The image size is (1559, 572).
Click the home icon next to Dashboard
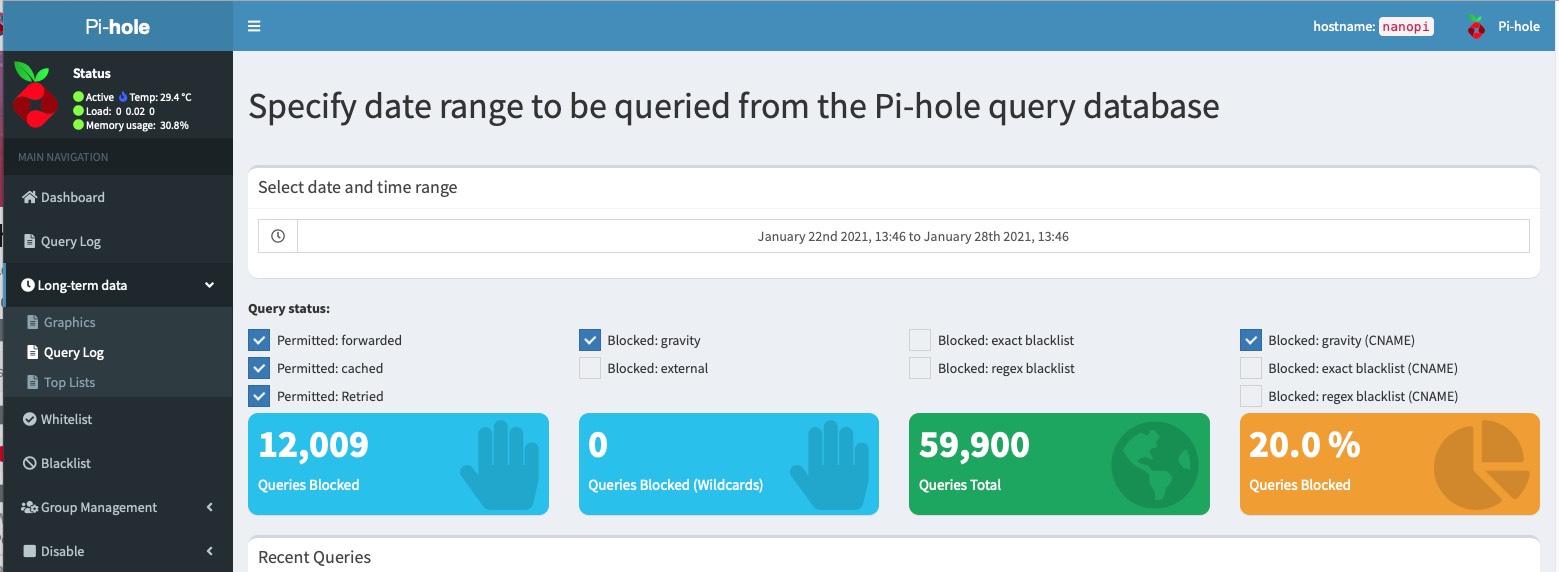click(29, 197)
